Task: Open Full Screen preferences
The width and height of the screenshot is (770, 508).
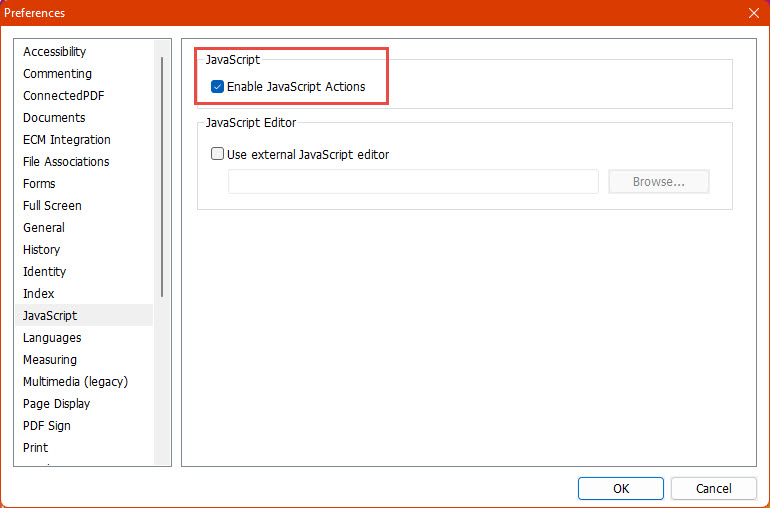Action: (x=52, y=206)
